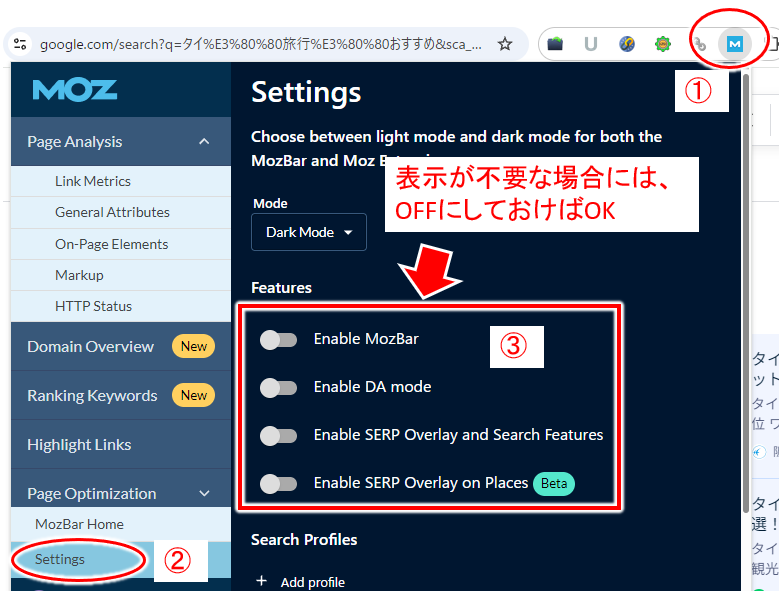Click the Search Profiles heading
The image size is (779, 611).
click(304, 539)
